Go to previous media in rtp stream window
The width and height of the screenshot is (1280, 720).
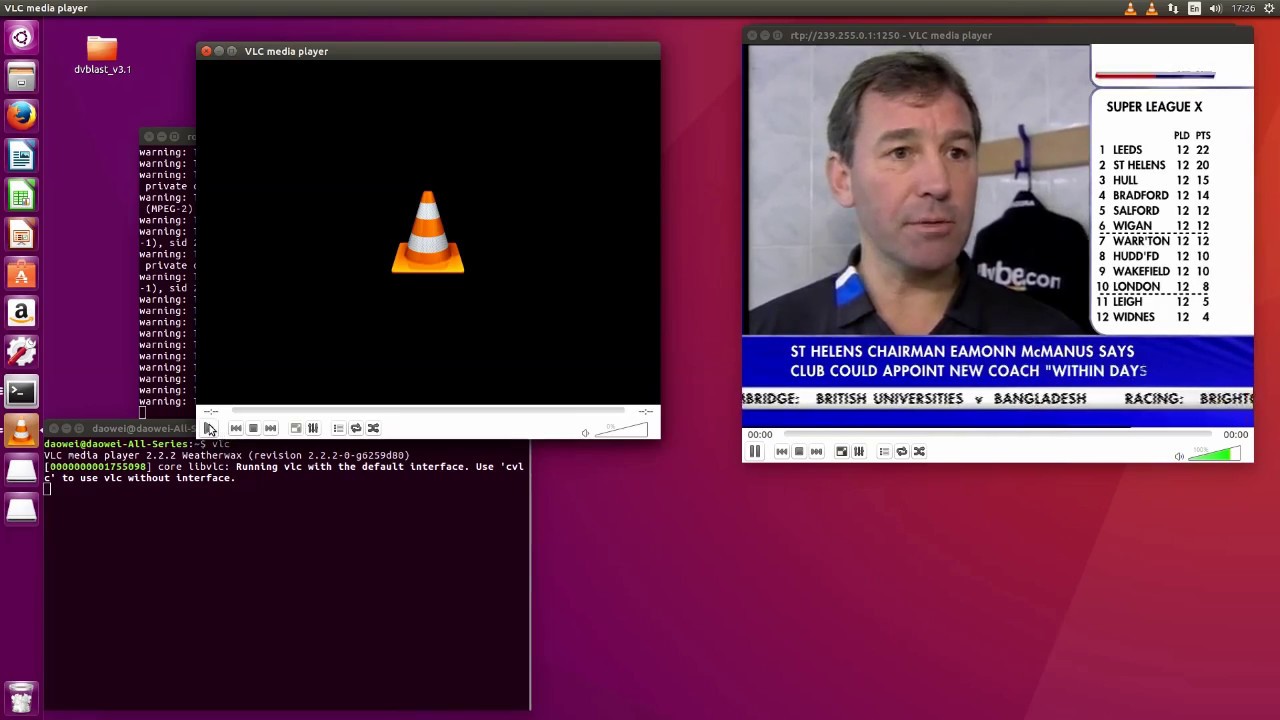(x=782, y=451)
